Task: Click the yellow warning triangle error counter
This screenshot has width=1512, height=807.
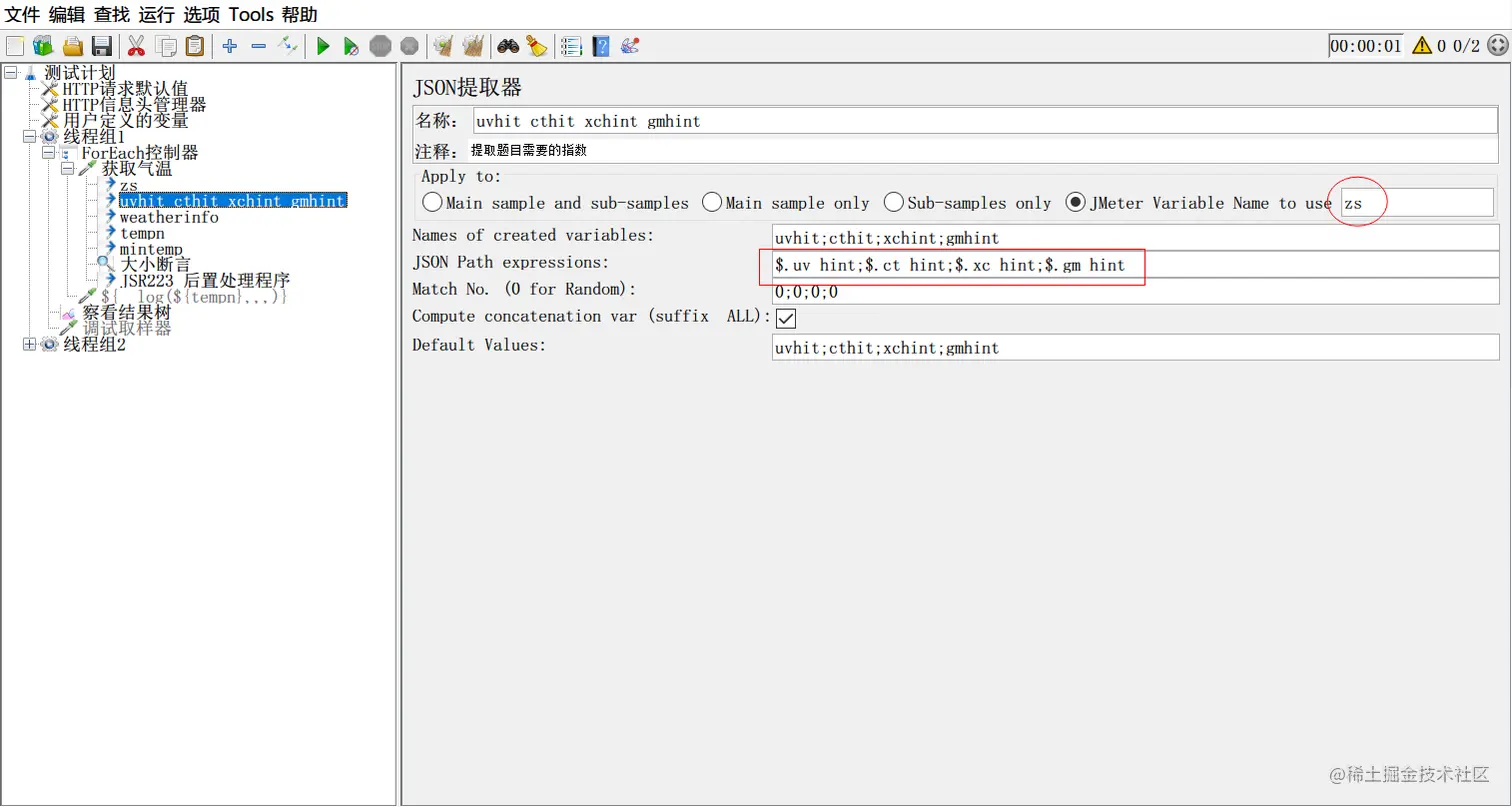Action: 1421,46
